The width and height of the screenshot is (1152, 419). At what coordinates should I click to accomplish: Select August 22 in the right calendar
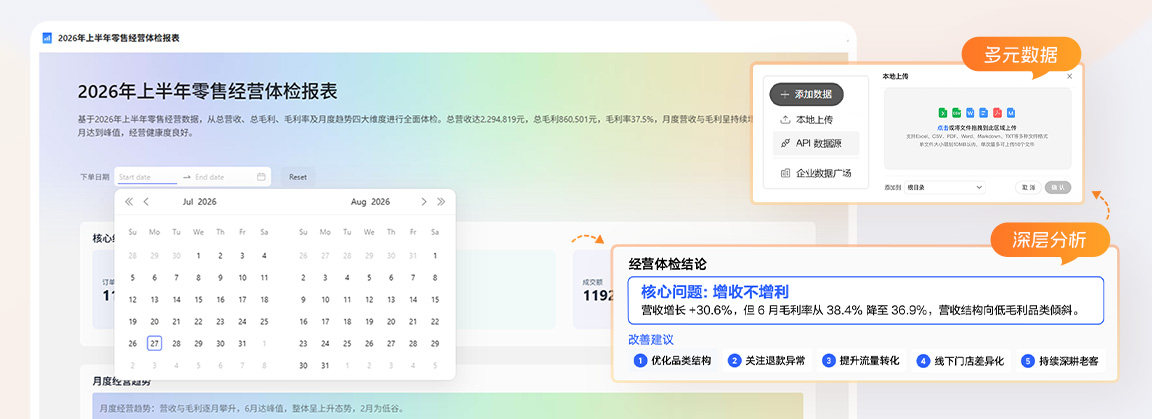pos(435,321)
